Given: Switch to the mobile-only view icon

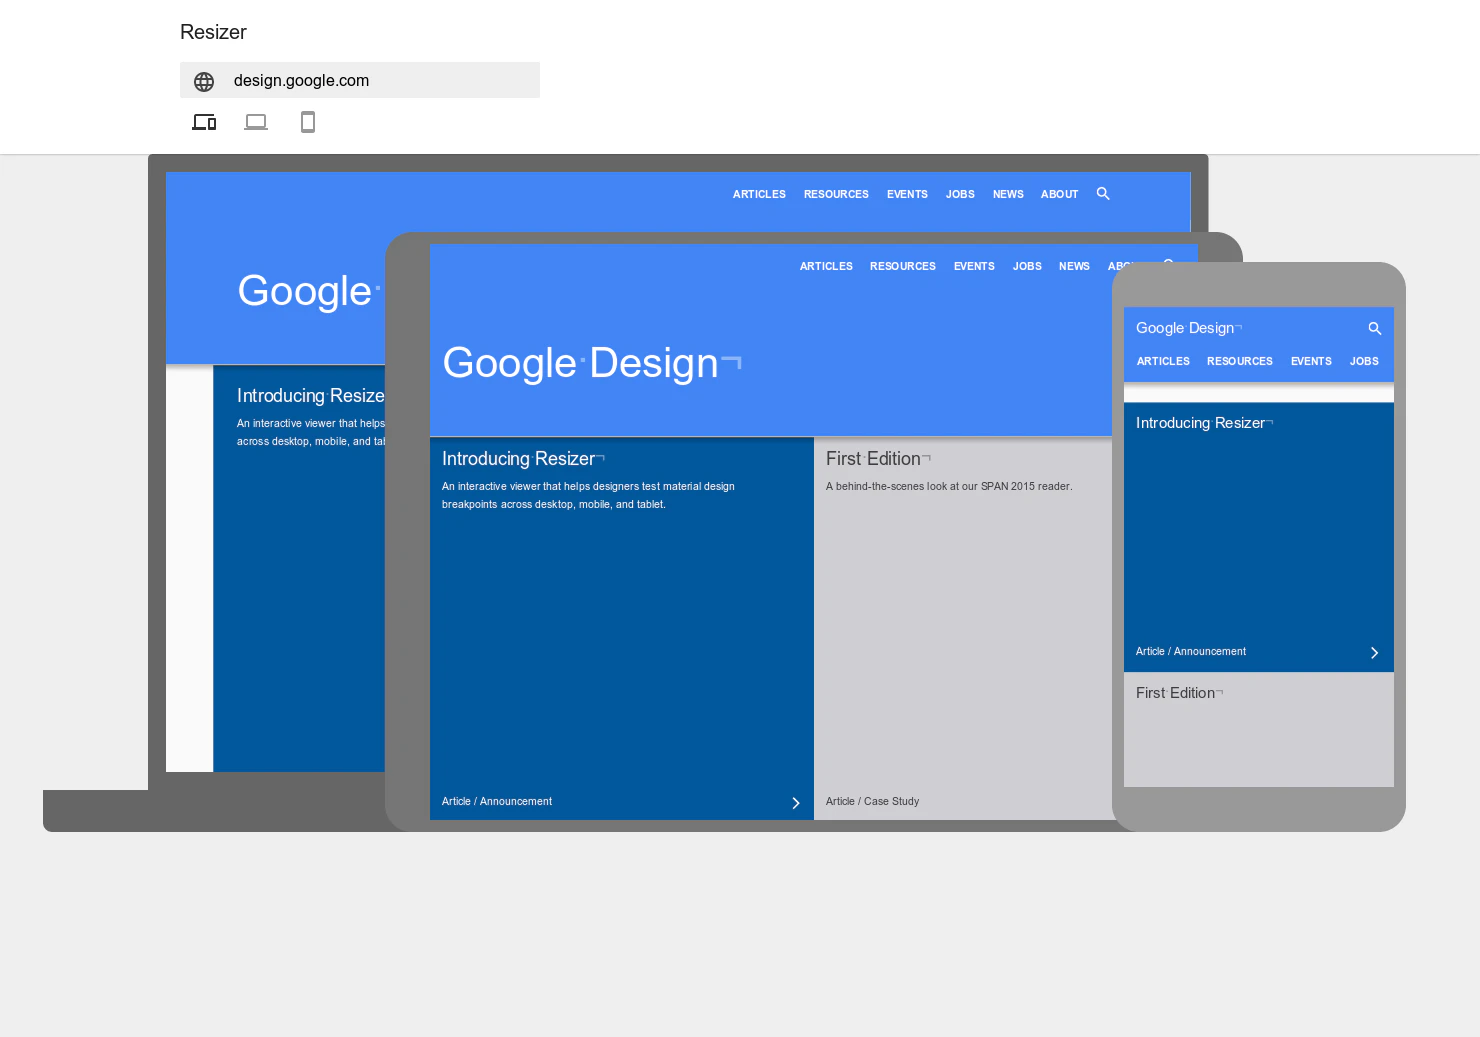Looking at the screenshot, I should click(x=308, y=122).
